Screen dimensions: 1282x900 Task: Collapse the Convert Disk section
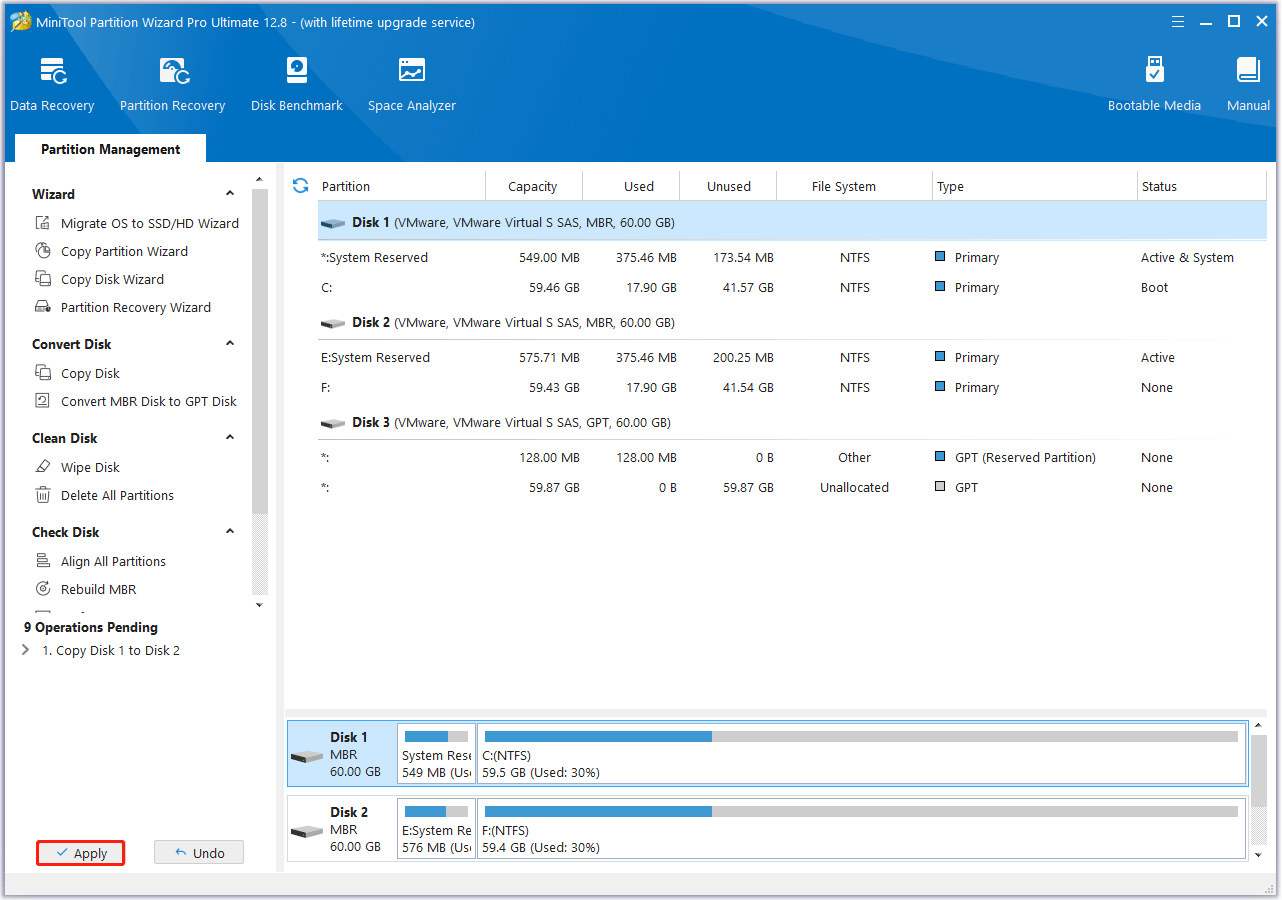pos(230,344)
